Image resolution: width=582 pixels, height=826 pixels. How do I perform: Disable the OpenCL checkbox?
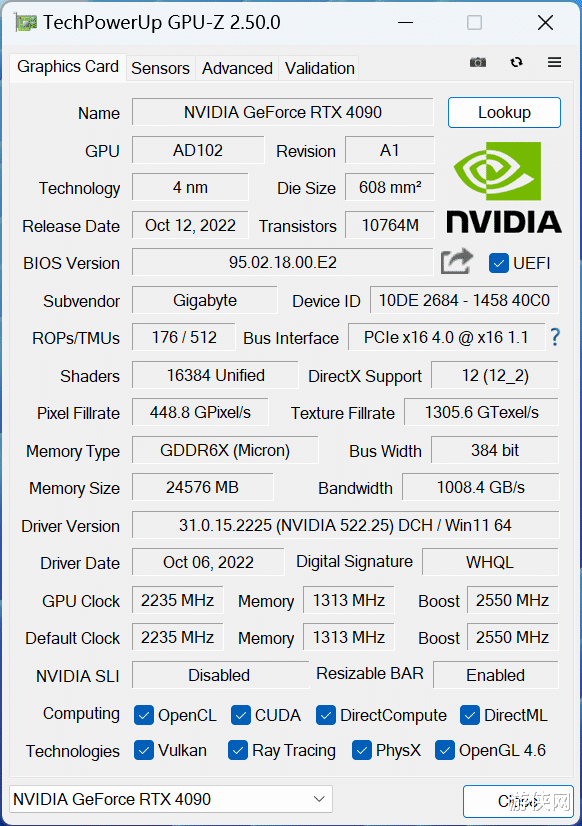(x=143, y=715)
